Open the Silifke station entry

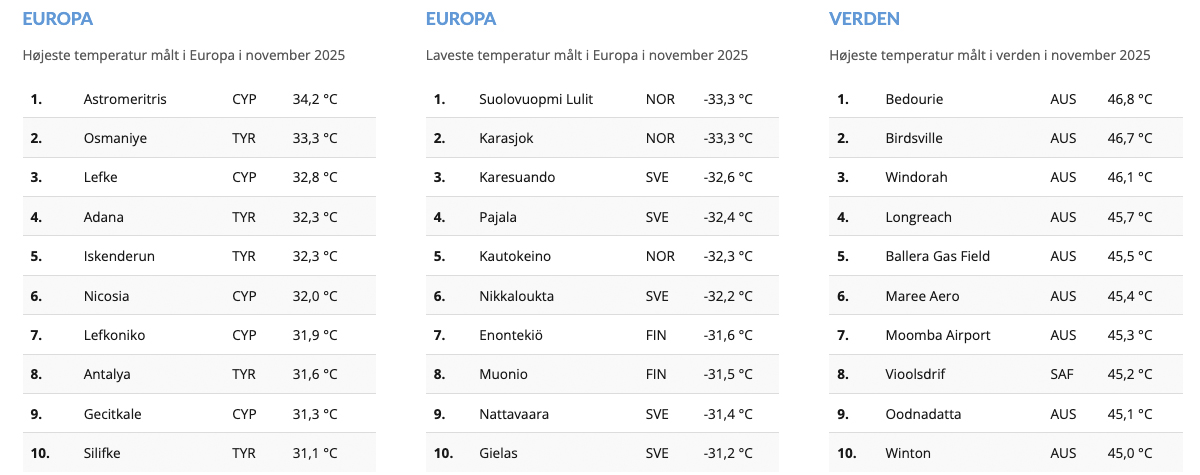coord(102,453)
